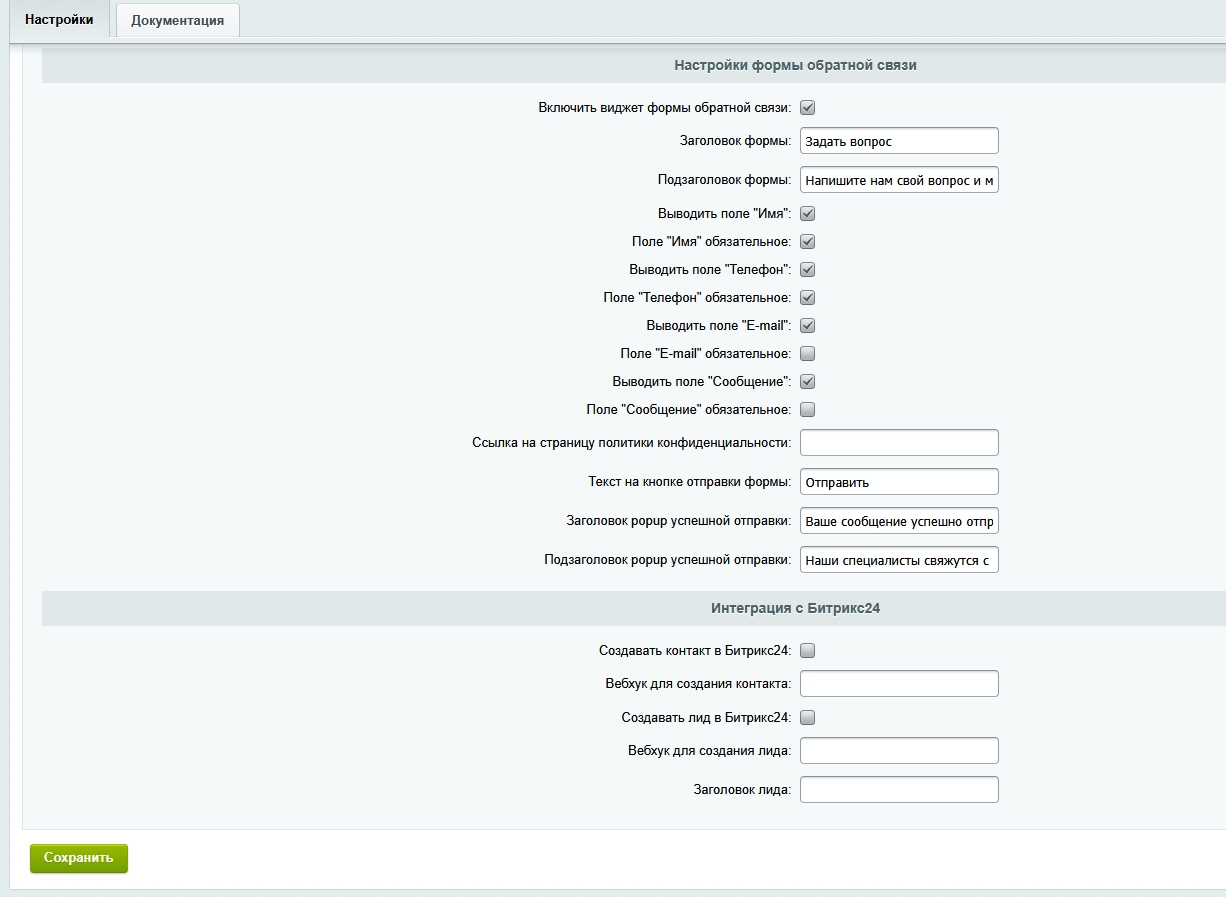Image resolution: width=1226 pixels, height=897 pixels.
Task: Enable Создавать лид в Битрикс24 checkbox
Action: click(808, 718)
